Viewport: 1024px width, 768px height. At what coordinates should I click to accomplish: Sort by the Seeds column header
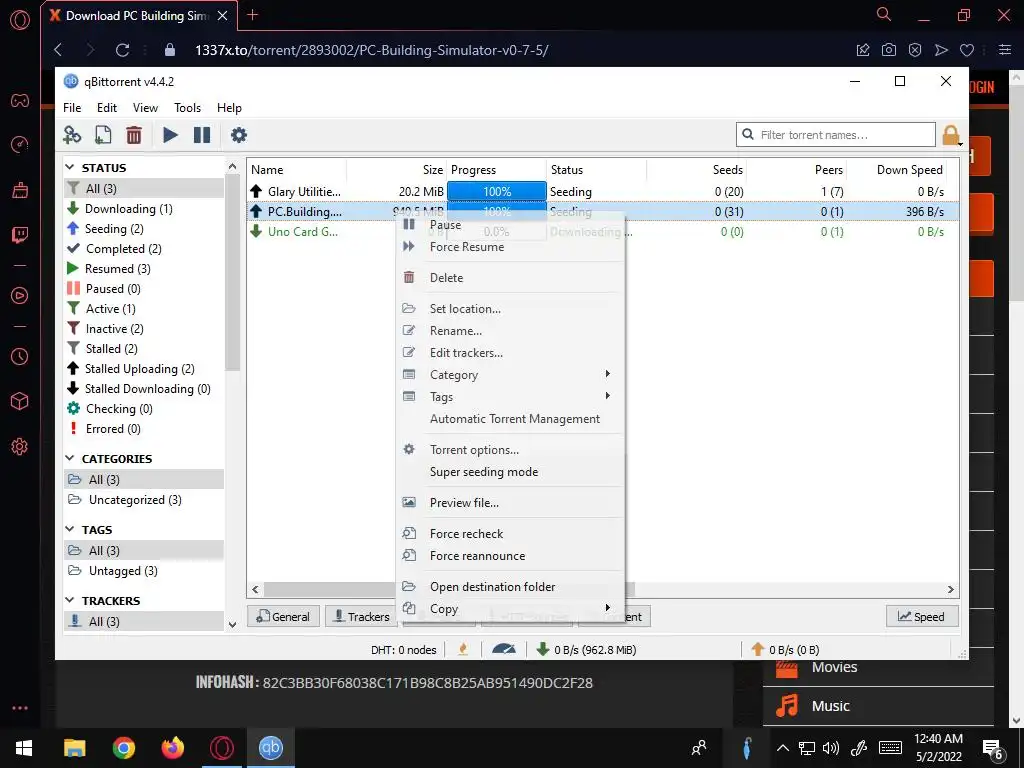tap(696, 170)
